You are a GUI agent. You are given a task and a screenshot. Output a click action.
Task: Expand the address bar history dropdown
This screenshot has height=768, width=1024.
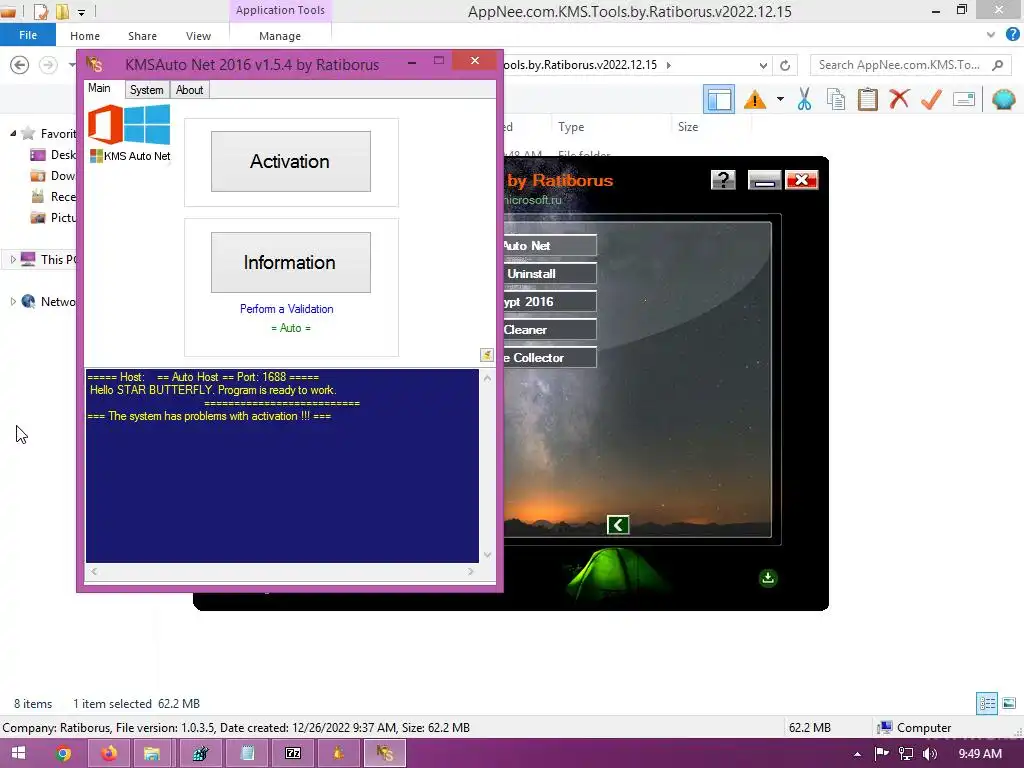pos(763,65)
